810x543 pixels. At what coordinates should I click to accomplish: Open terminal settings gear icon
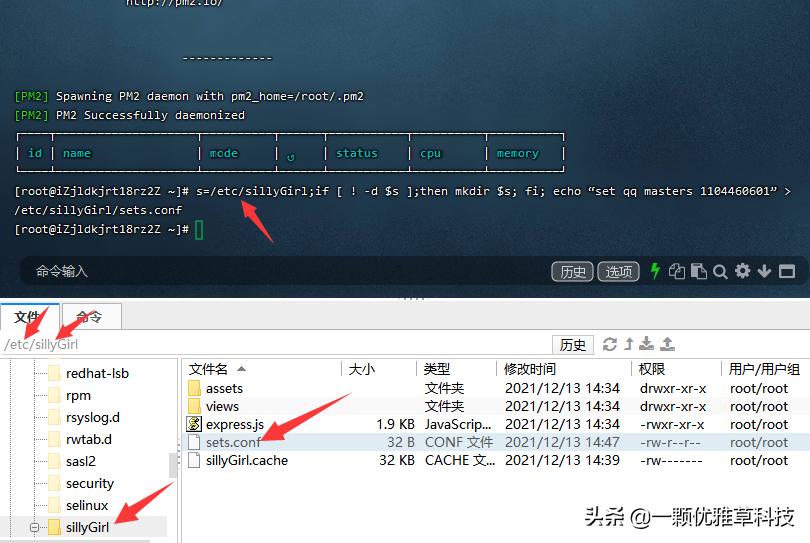[x=742, y=271]
